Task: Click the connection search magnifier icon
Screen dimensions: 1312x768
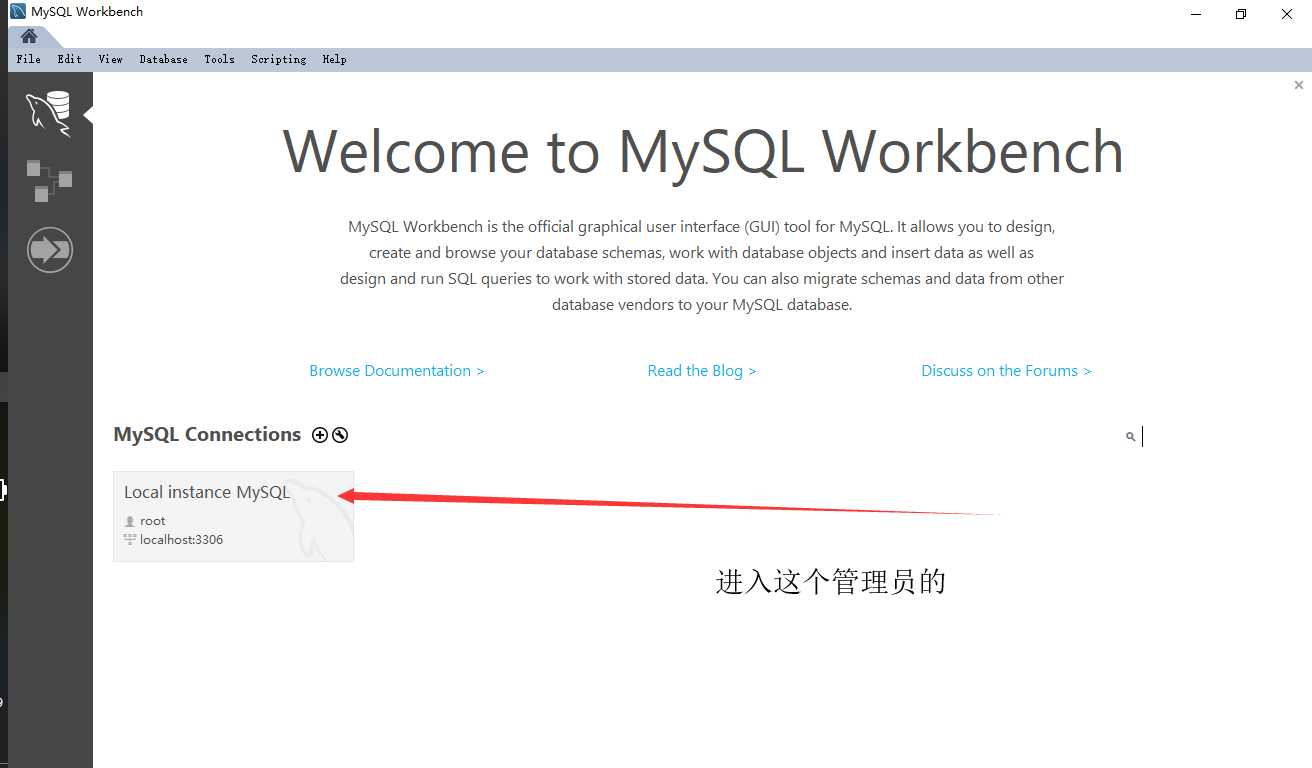Action: point(1131,437)
